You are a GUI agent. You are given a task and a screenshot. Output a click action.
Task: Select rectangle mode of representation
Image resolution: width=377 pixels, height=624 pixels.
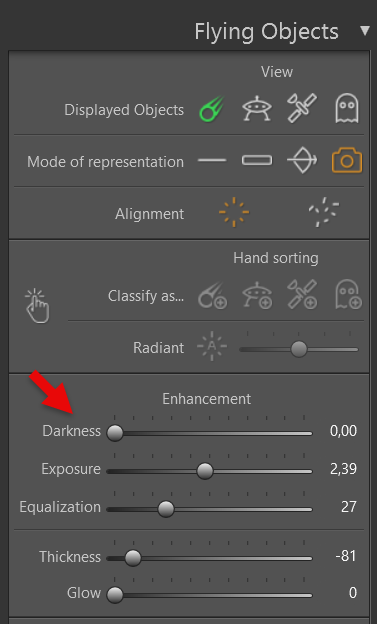coord(257,160)
